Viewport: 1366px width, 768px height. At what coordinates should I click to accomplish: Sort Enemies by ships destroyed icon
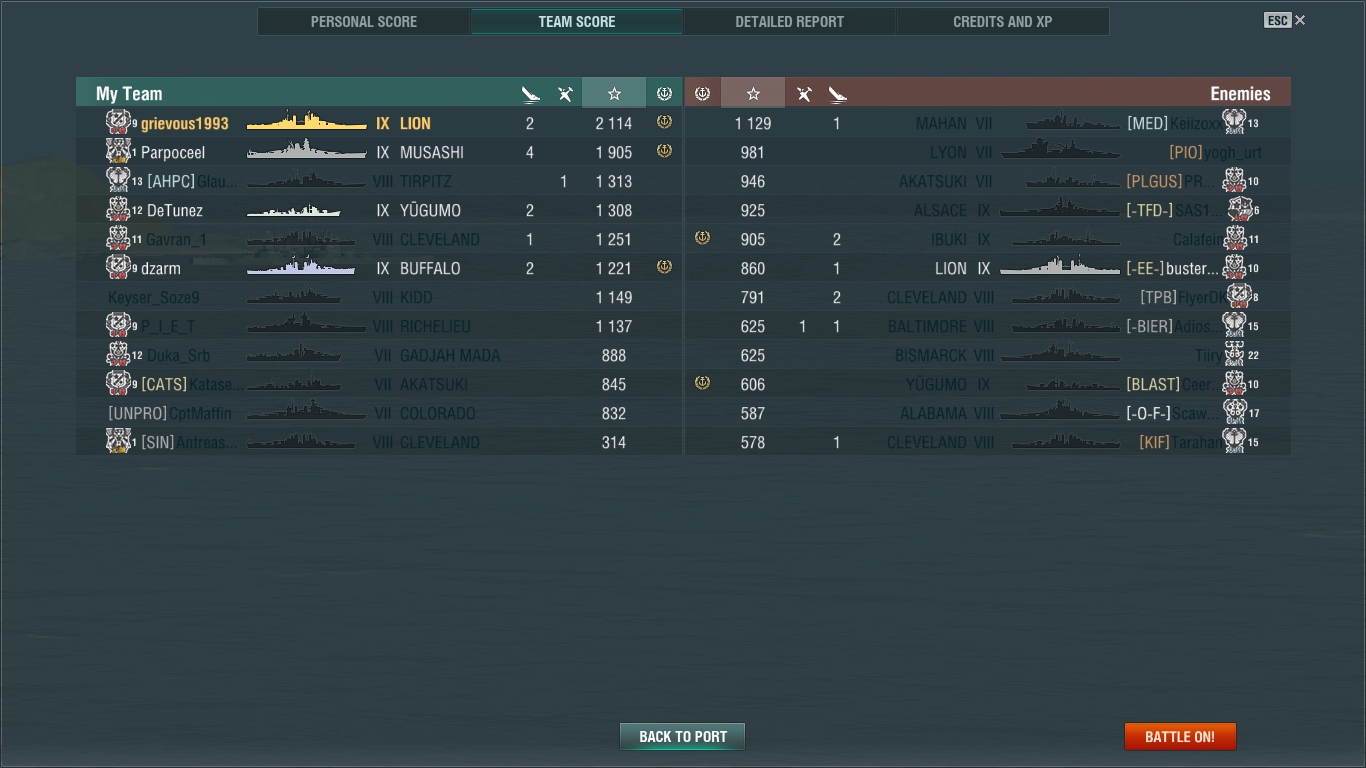coord(838,94)
